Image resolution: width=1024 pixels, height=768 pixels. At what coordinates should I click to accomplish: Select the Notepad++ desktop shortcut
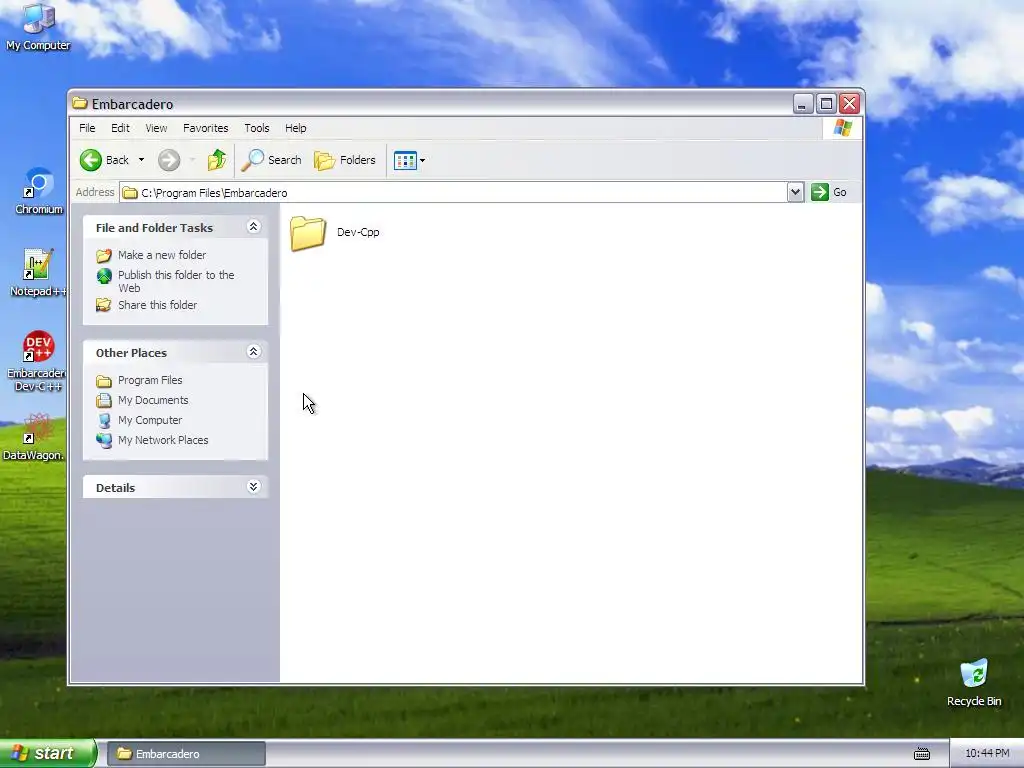(x=38, y=273)
